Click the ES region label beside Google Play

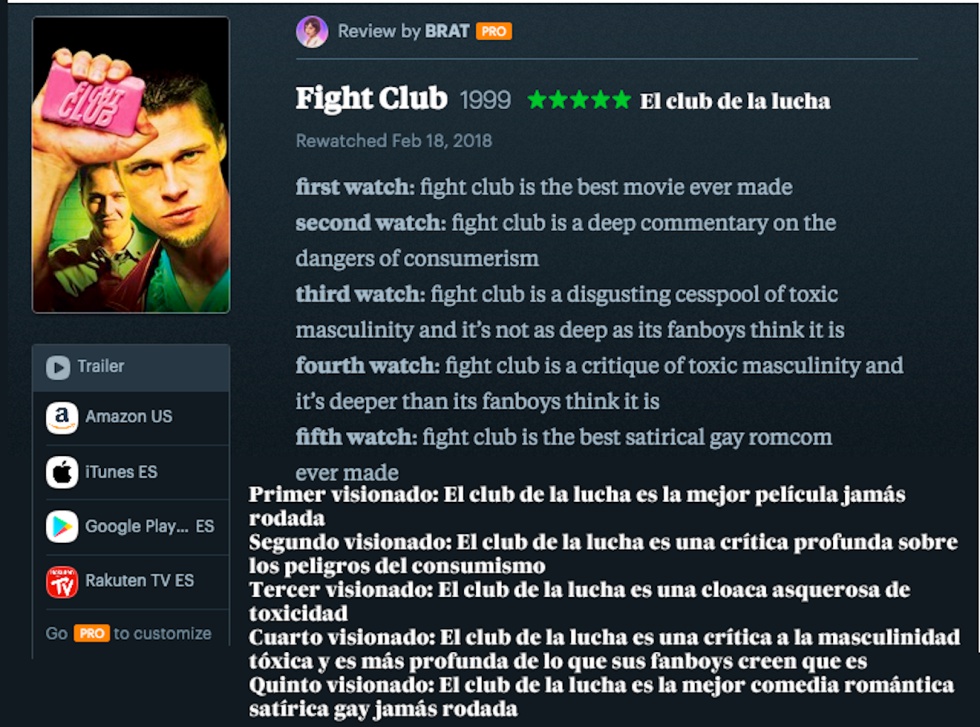[x=205, y=526]
